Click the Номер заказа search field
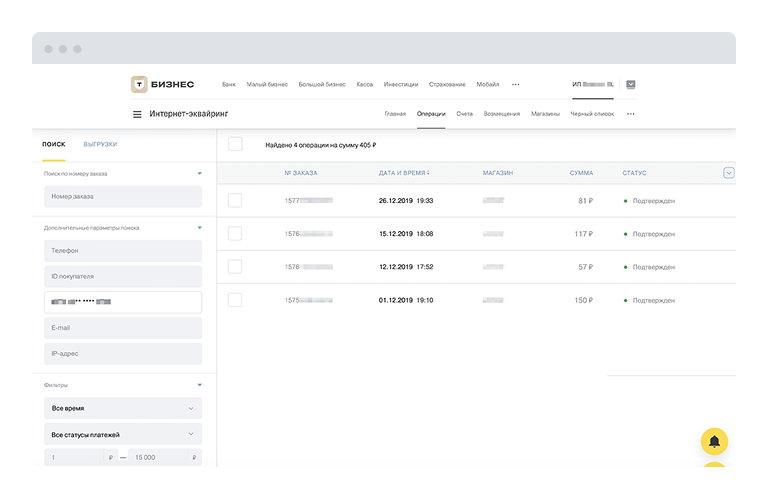768x500 pixels. click(x=123, y=197)
